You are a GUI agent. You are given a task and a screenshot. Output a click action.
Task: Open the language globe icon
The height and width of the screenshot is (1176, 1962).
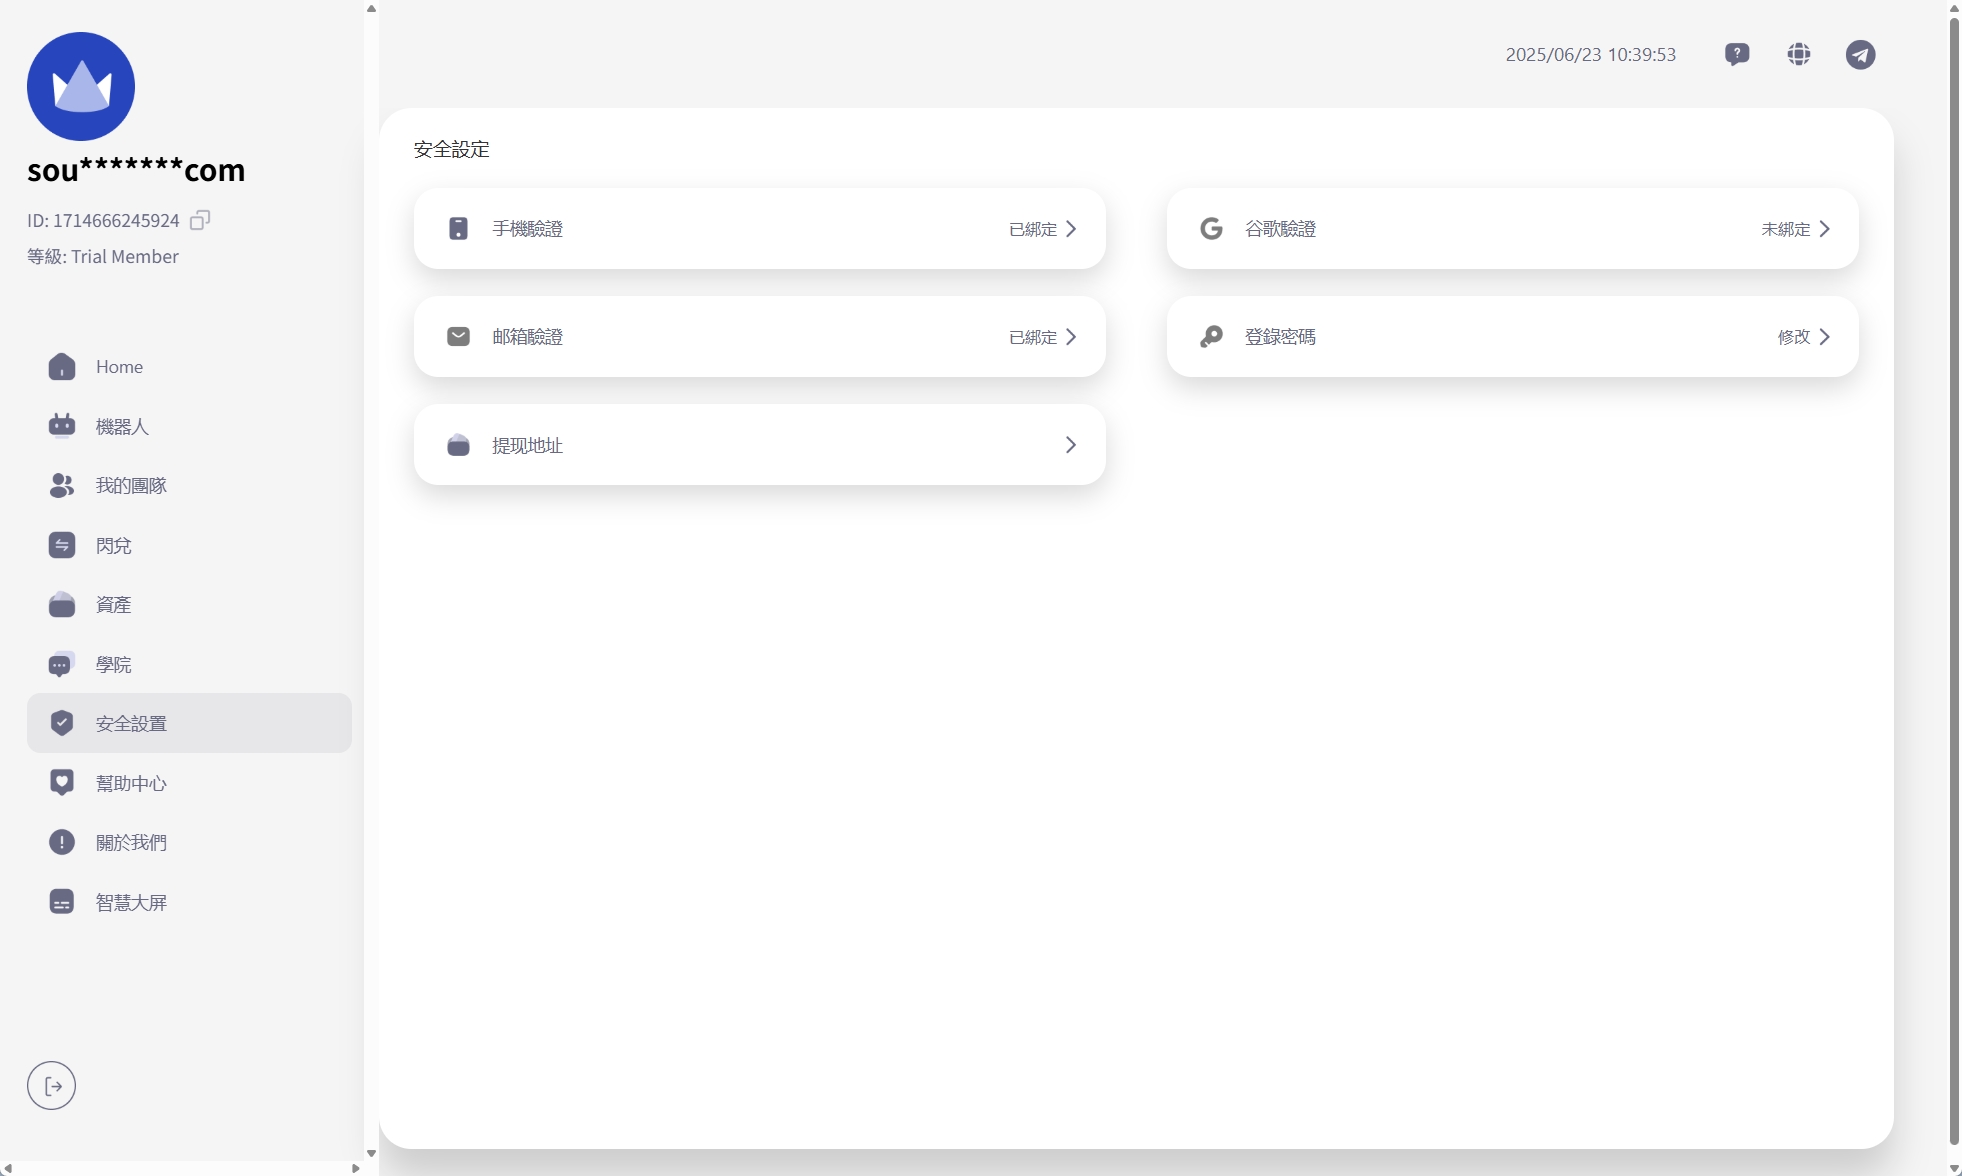click(x=1799, y=54)
